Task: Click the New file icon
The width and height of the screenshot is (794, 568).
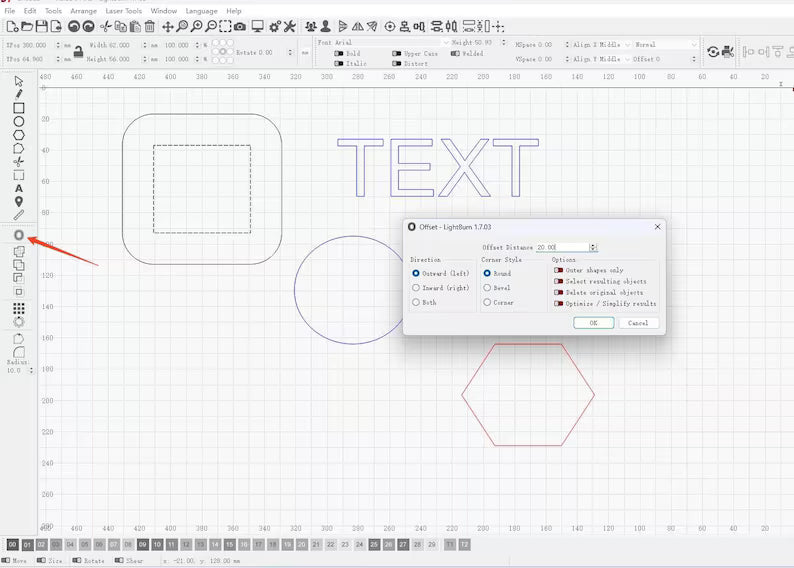Action: click(x=12, y=26)
